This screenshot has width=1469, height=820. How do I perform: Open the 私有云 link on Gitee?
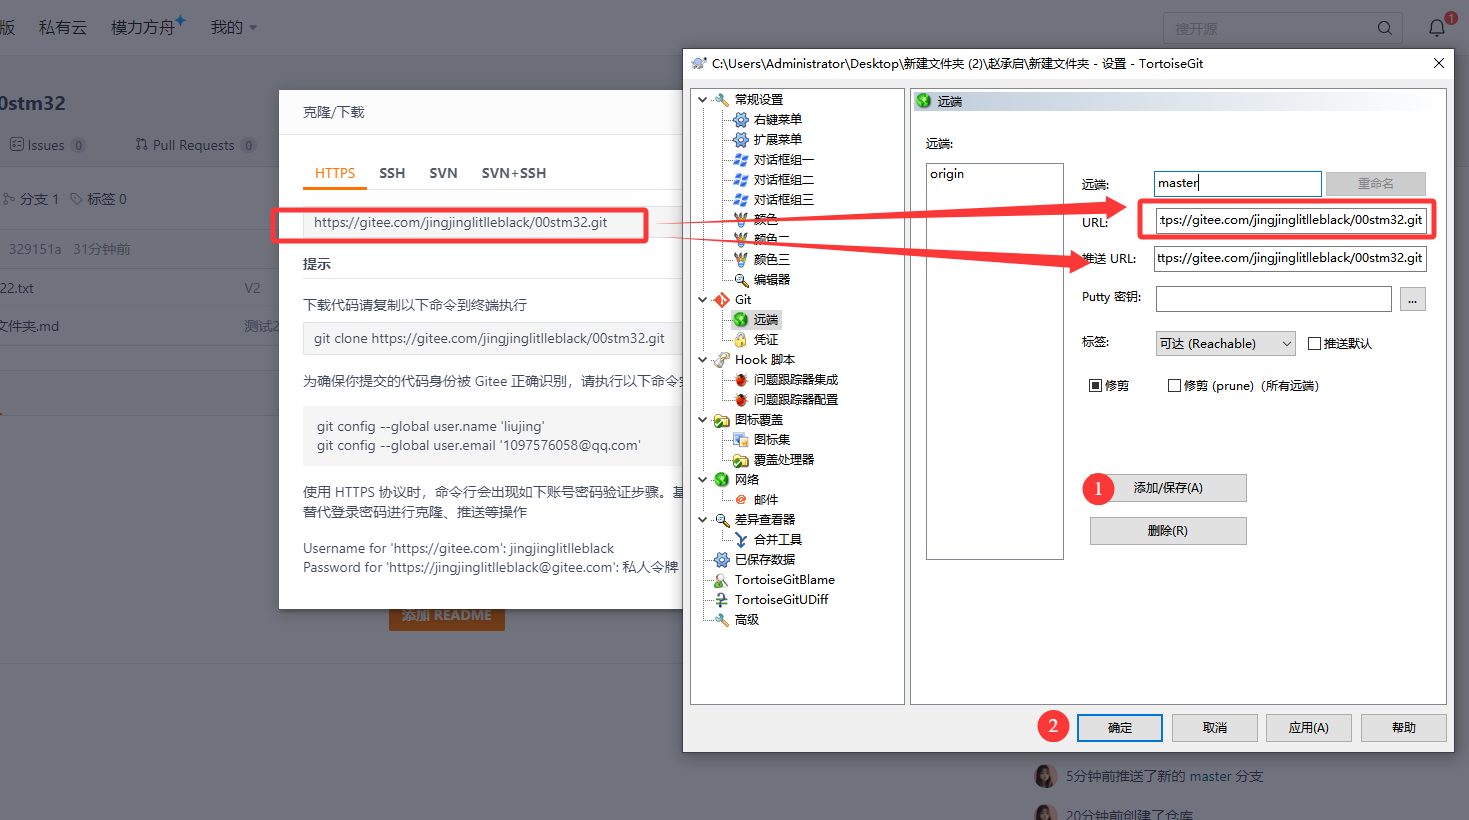coord(63,28)
